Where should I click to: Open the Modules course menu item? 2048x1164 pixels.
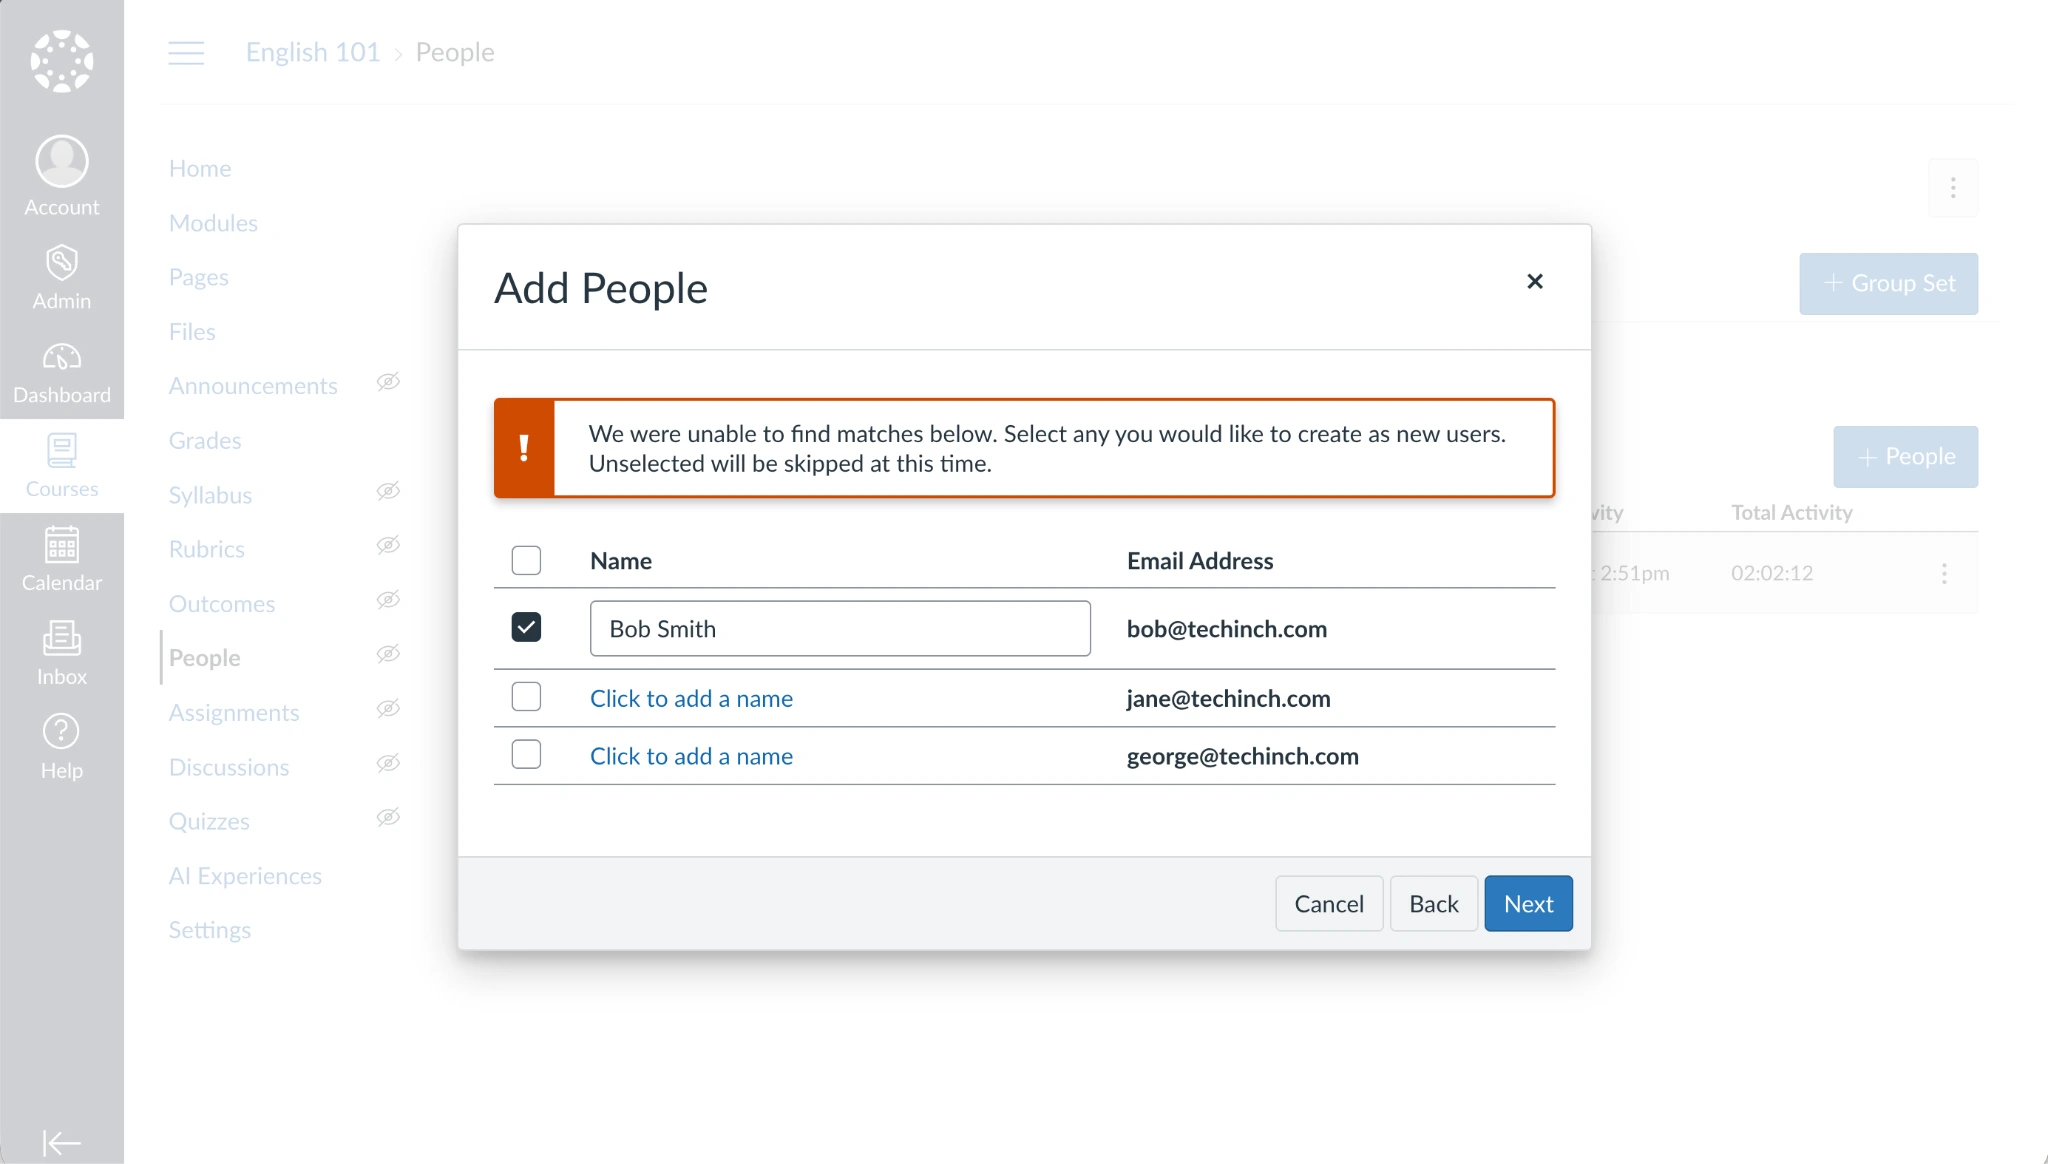(213, 223)
